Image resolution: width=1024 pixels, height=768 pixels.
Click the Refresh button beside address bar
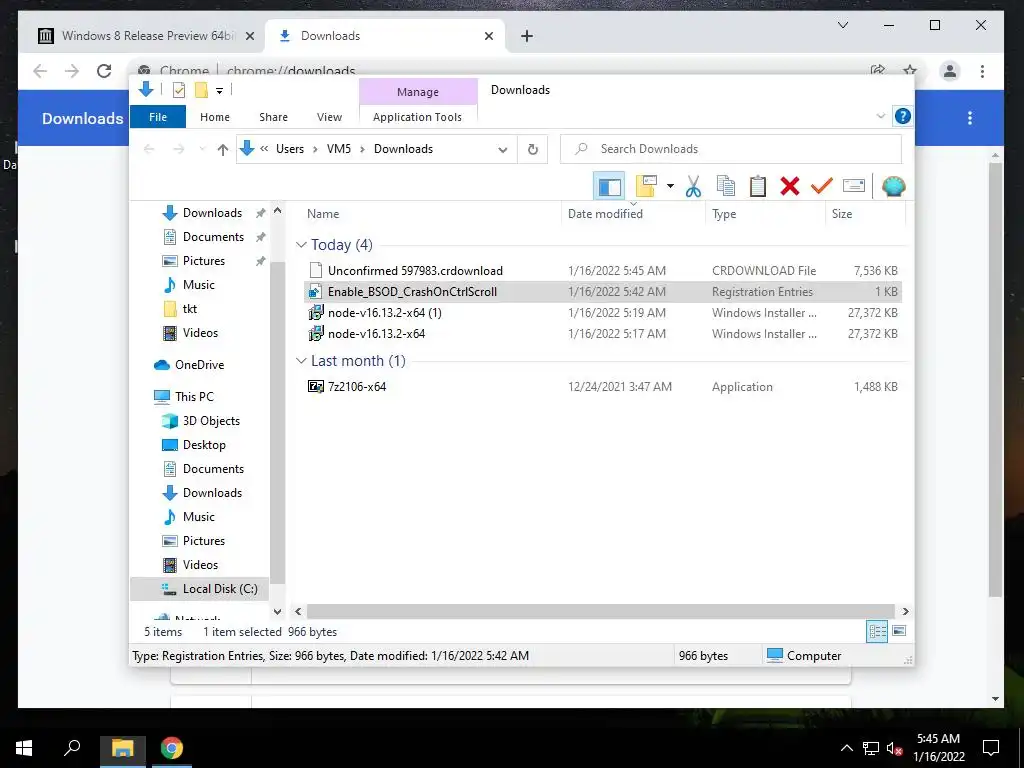(x=532, y=150)
